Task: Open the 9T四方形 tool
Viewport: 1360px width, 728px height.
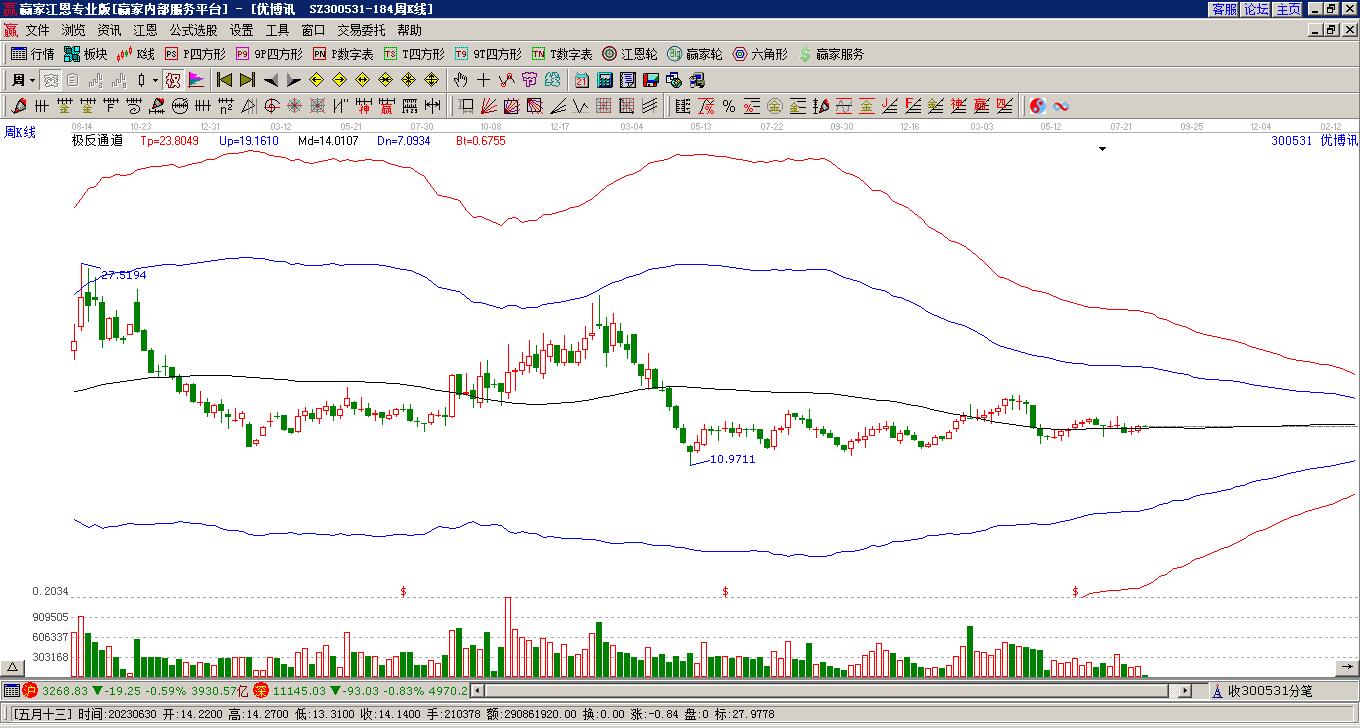Action: (x=487, y=54)
